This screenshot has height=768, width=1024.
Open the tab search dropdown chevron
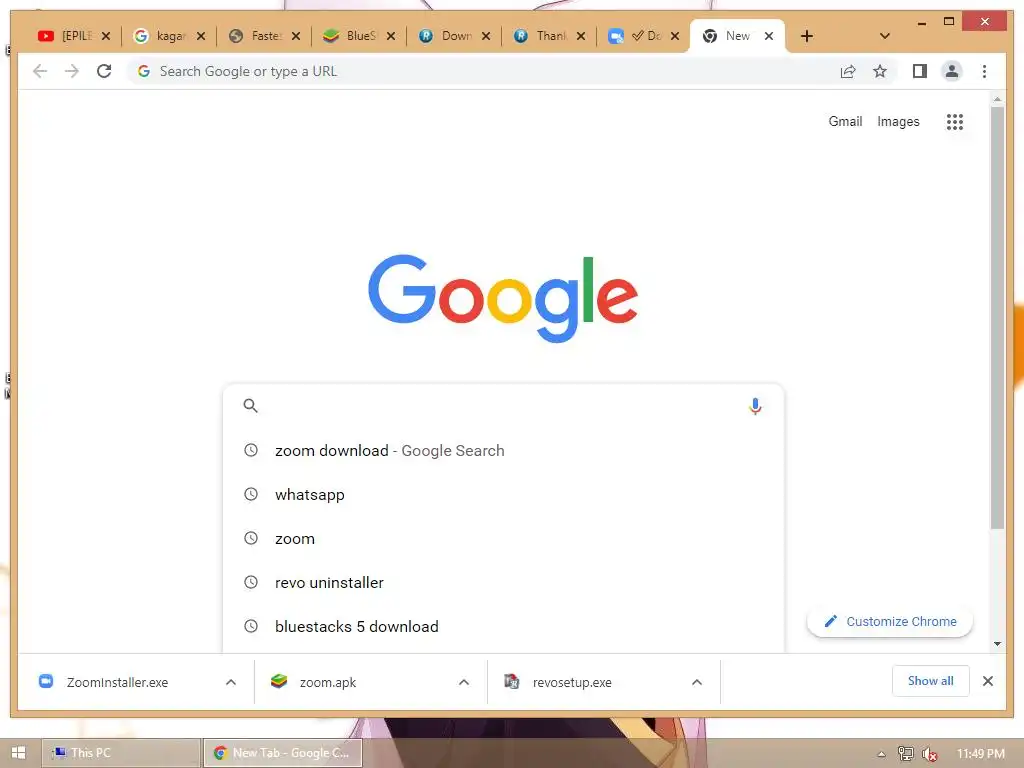tap(884, 36)
